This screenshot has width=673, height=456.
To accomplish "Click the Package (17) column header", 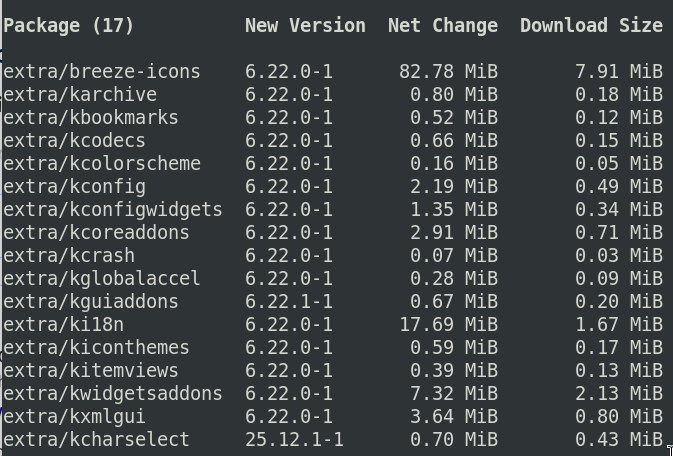I will tap(69, 26).
